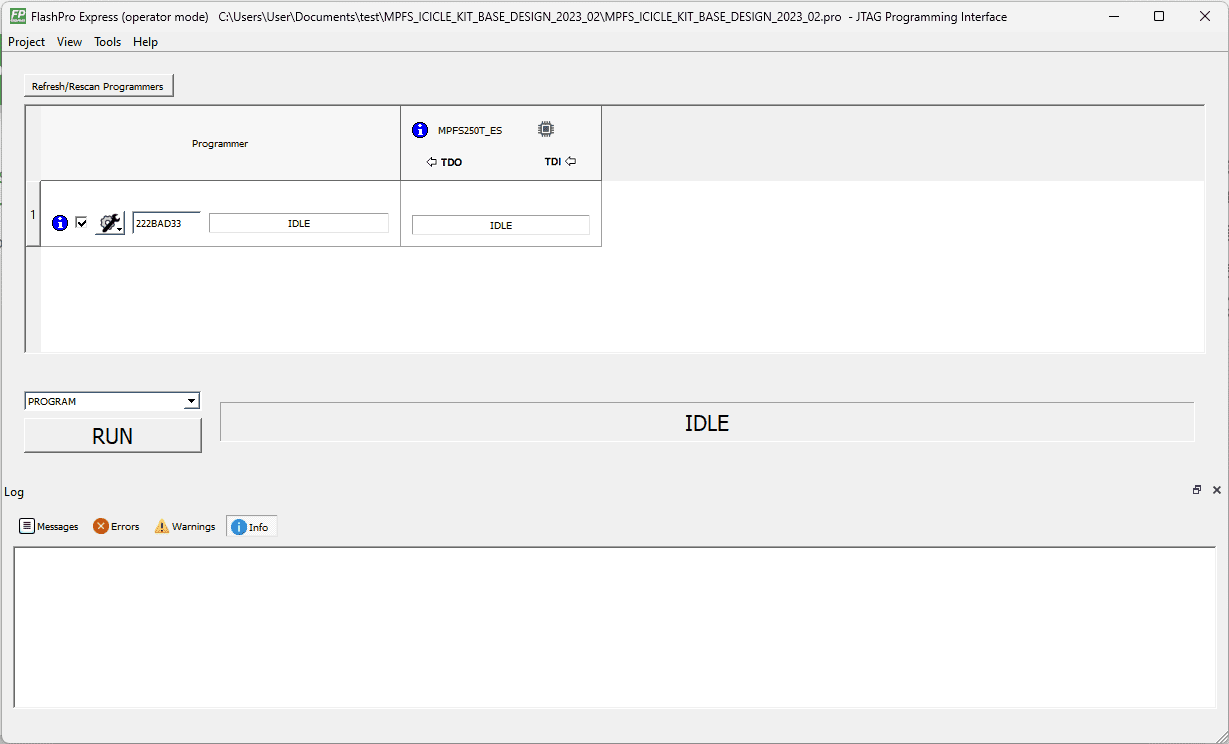Click Refresh/Rescan Programmers button
This screenshot has height=744, width=1229.
click(x=98, y=86)
